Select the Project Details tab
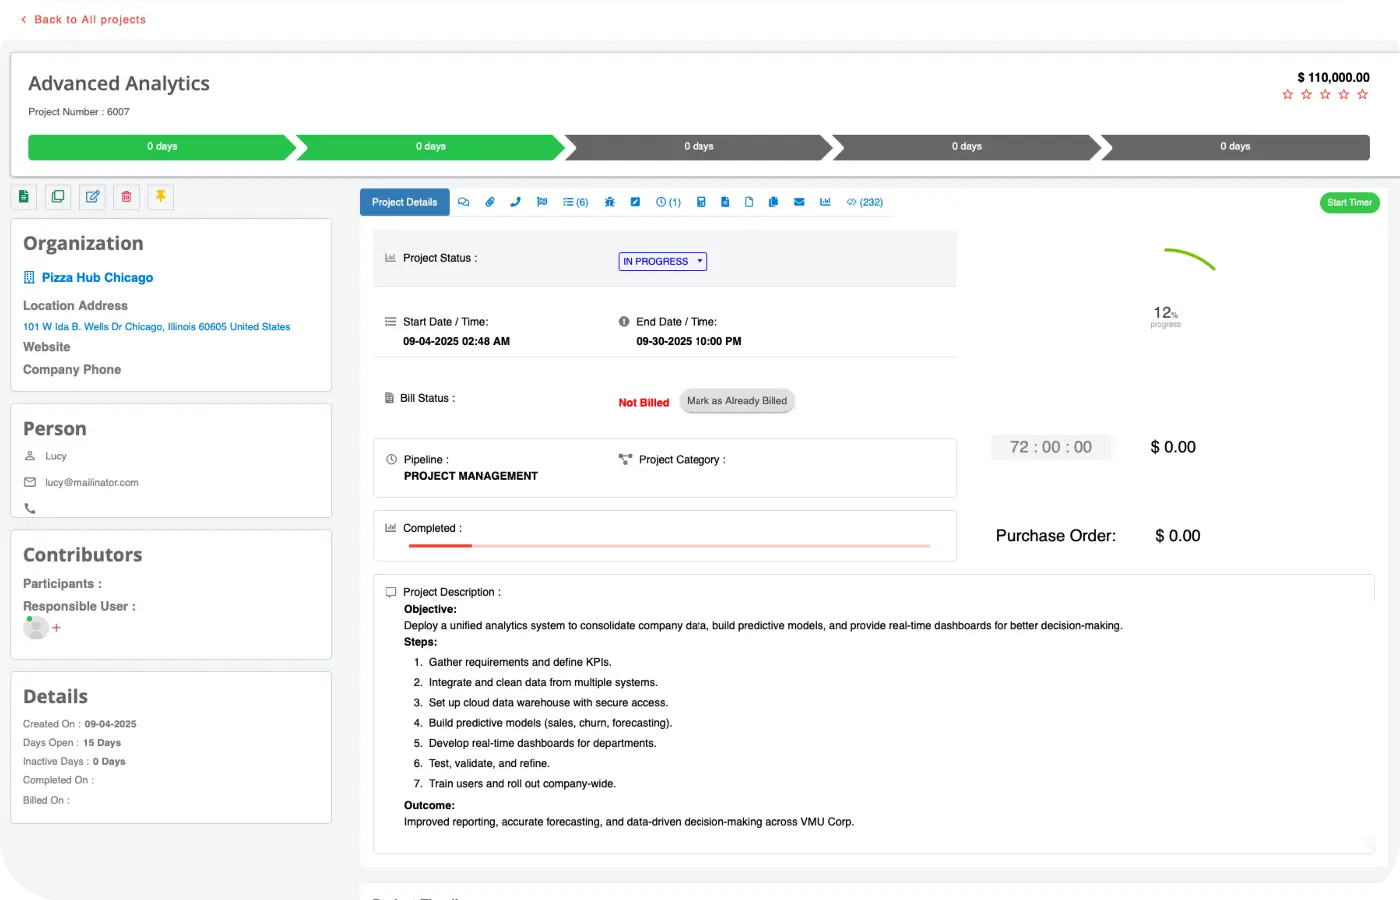This screenshot has width=1400, height=900. click(x=404, y=202)
